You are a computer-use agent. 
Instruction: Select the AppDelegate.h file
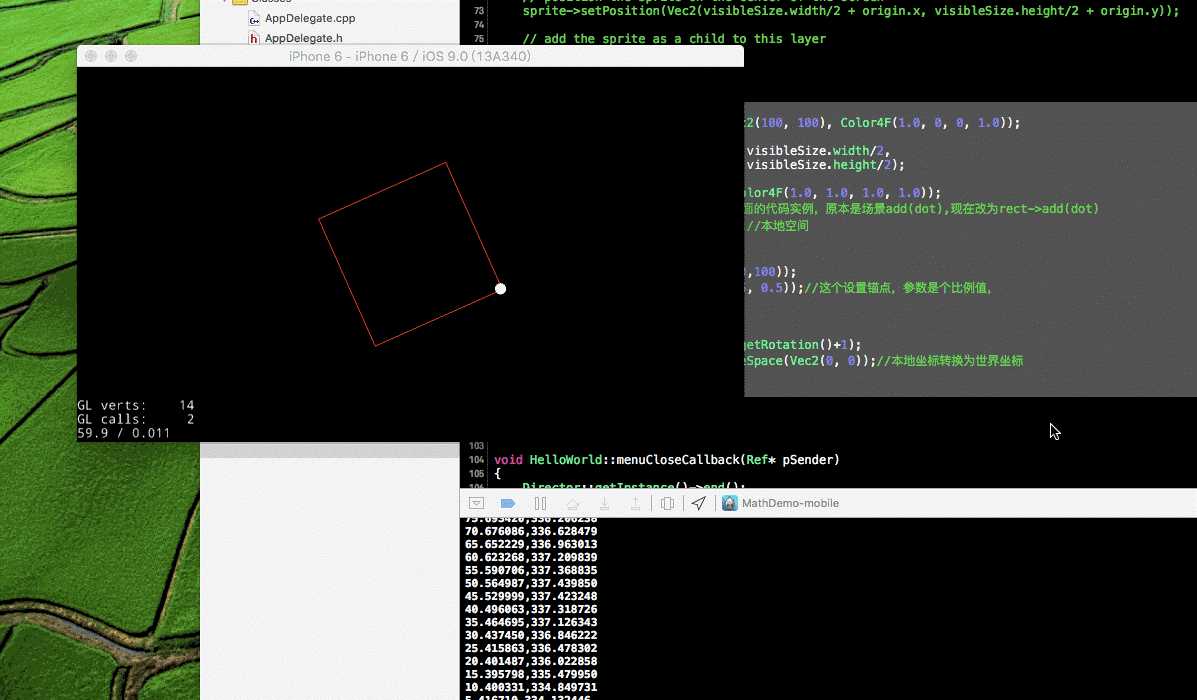point(304,38)
